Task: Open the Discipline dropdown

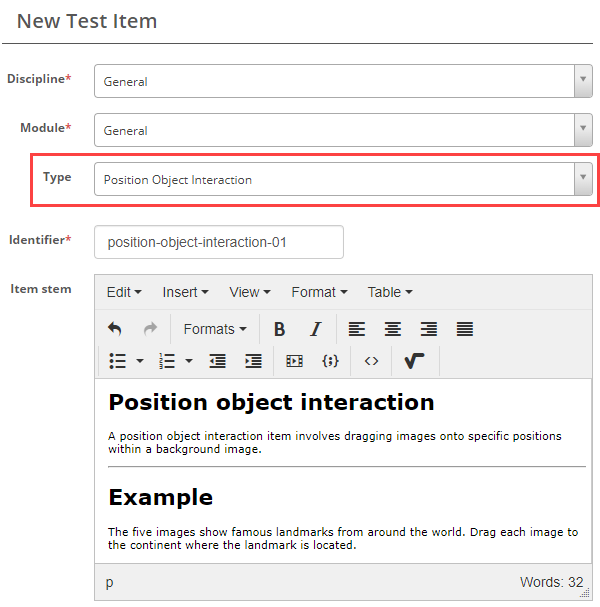Action: [x=343, y=82]
